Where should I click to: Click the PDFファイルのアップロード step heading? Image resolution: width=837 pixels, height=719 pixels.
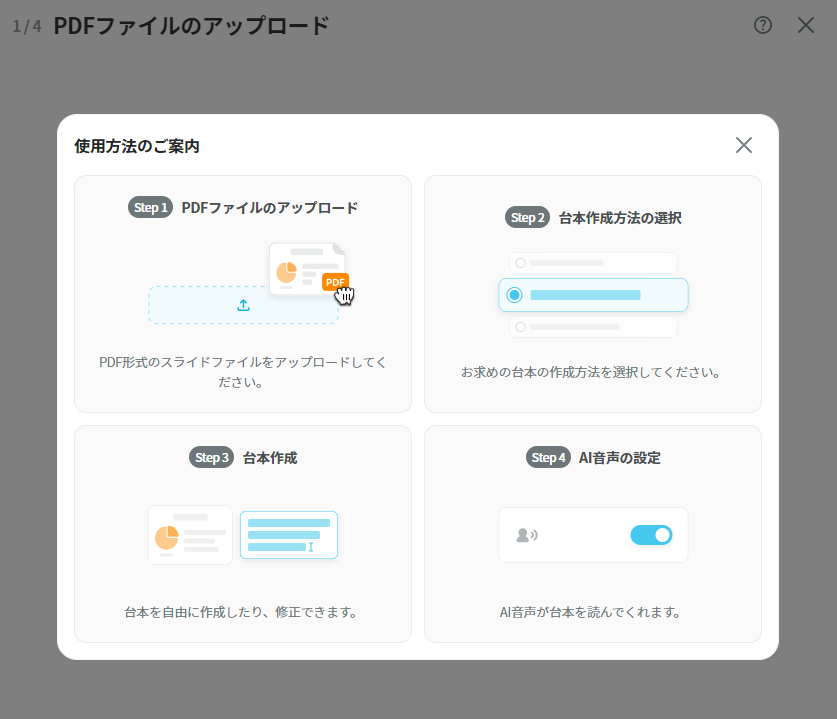[269, 208]
